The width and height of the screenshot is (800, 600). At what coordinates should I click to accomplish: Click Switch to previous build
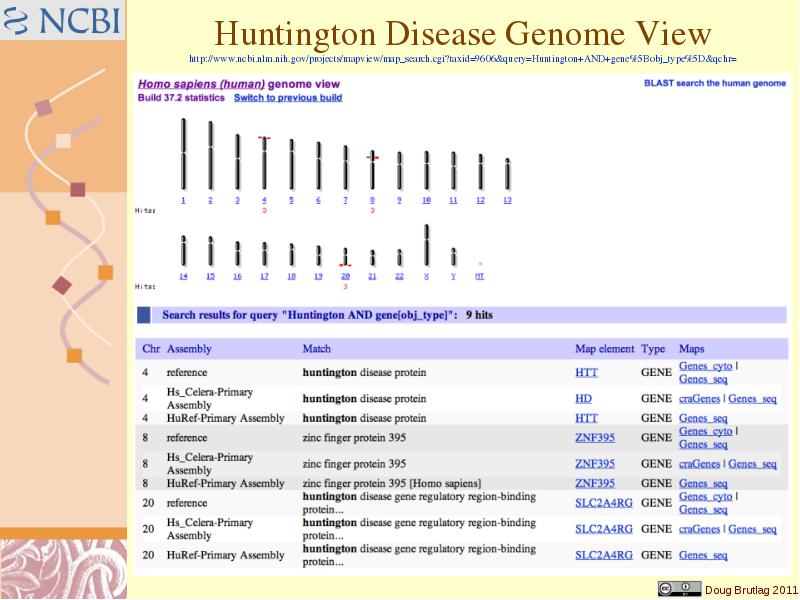288,97
